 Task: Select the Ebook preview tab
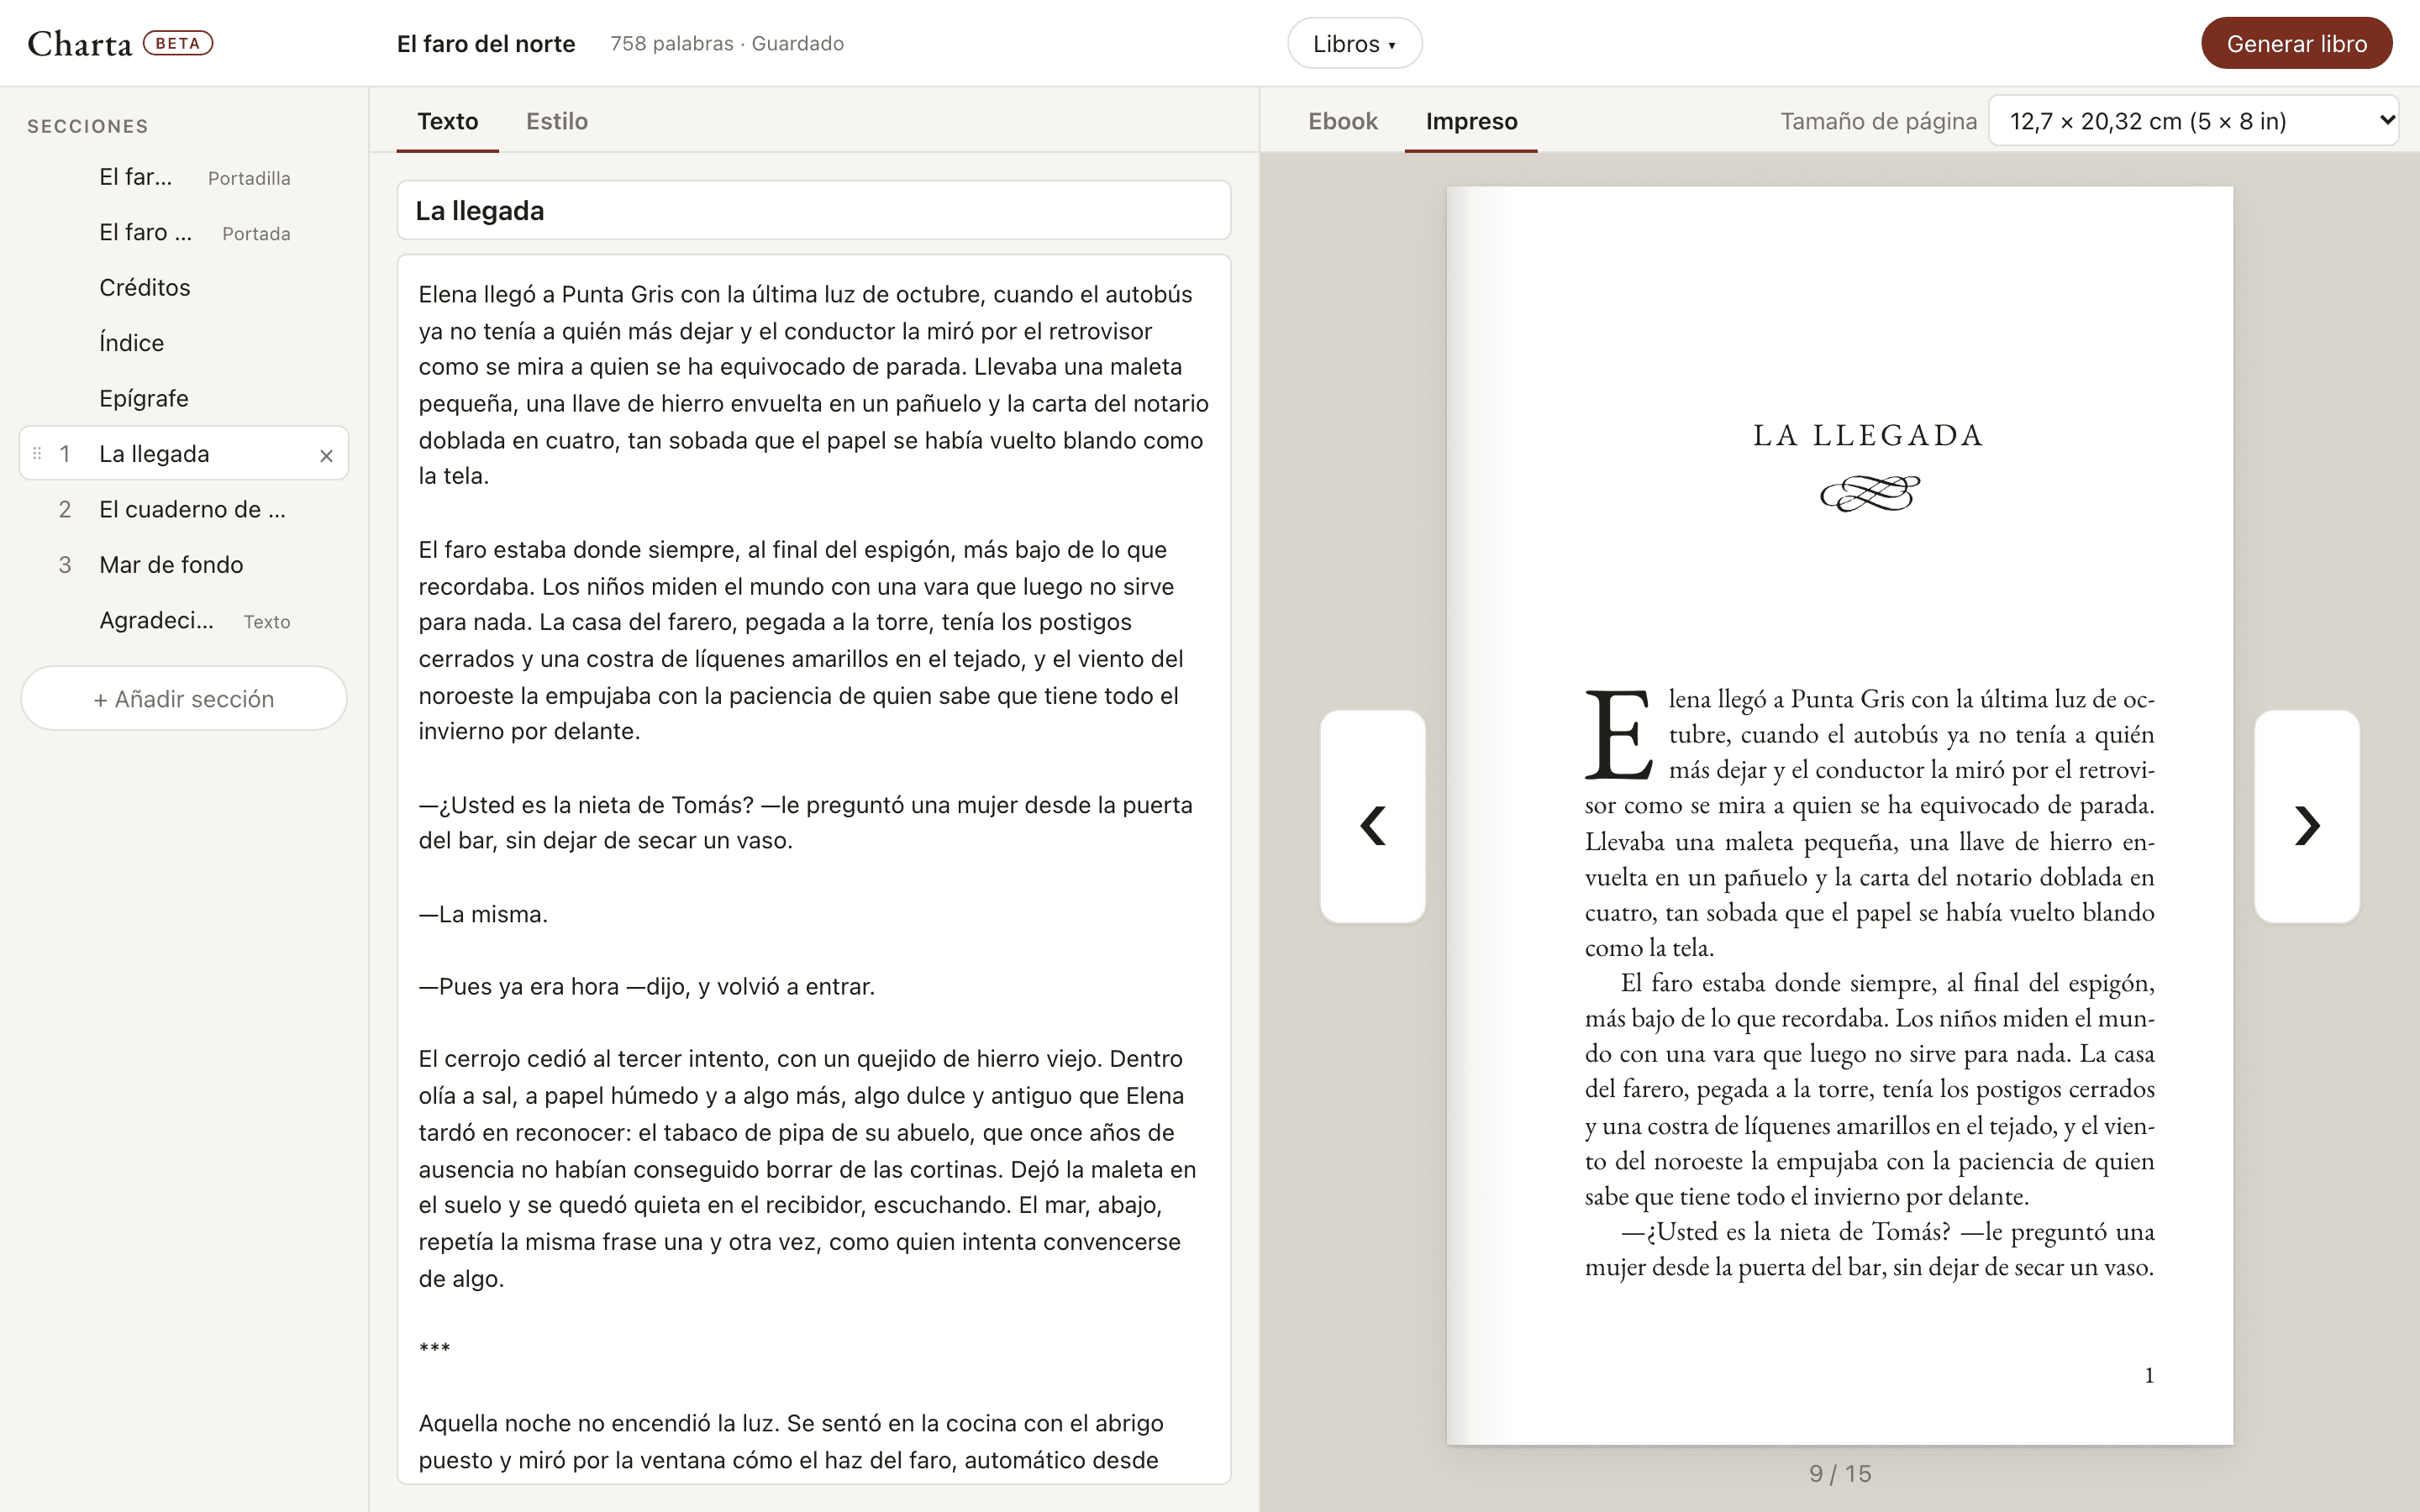click(x=1342, y=121)
